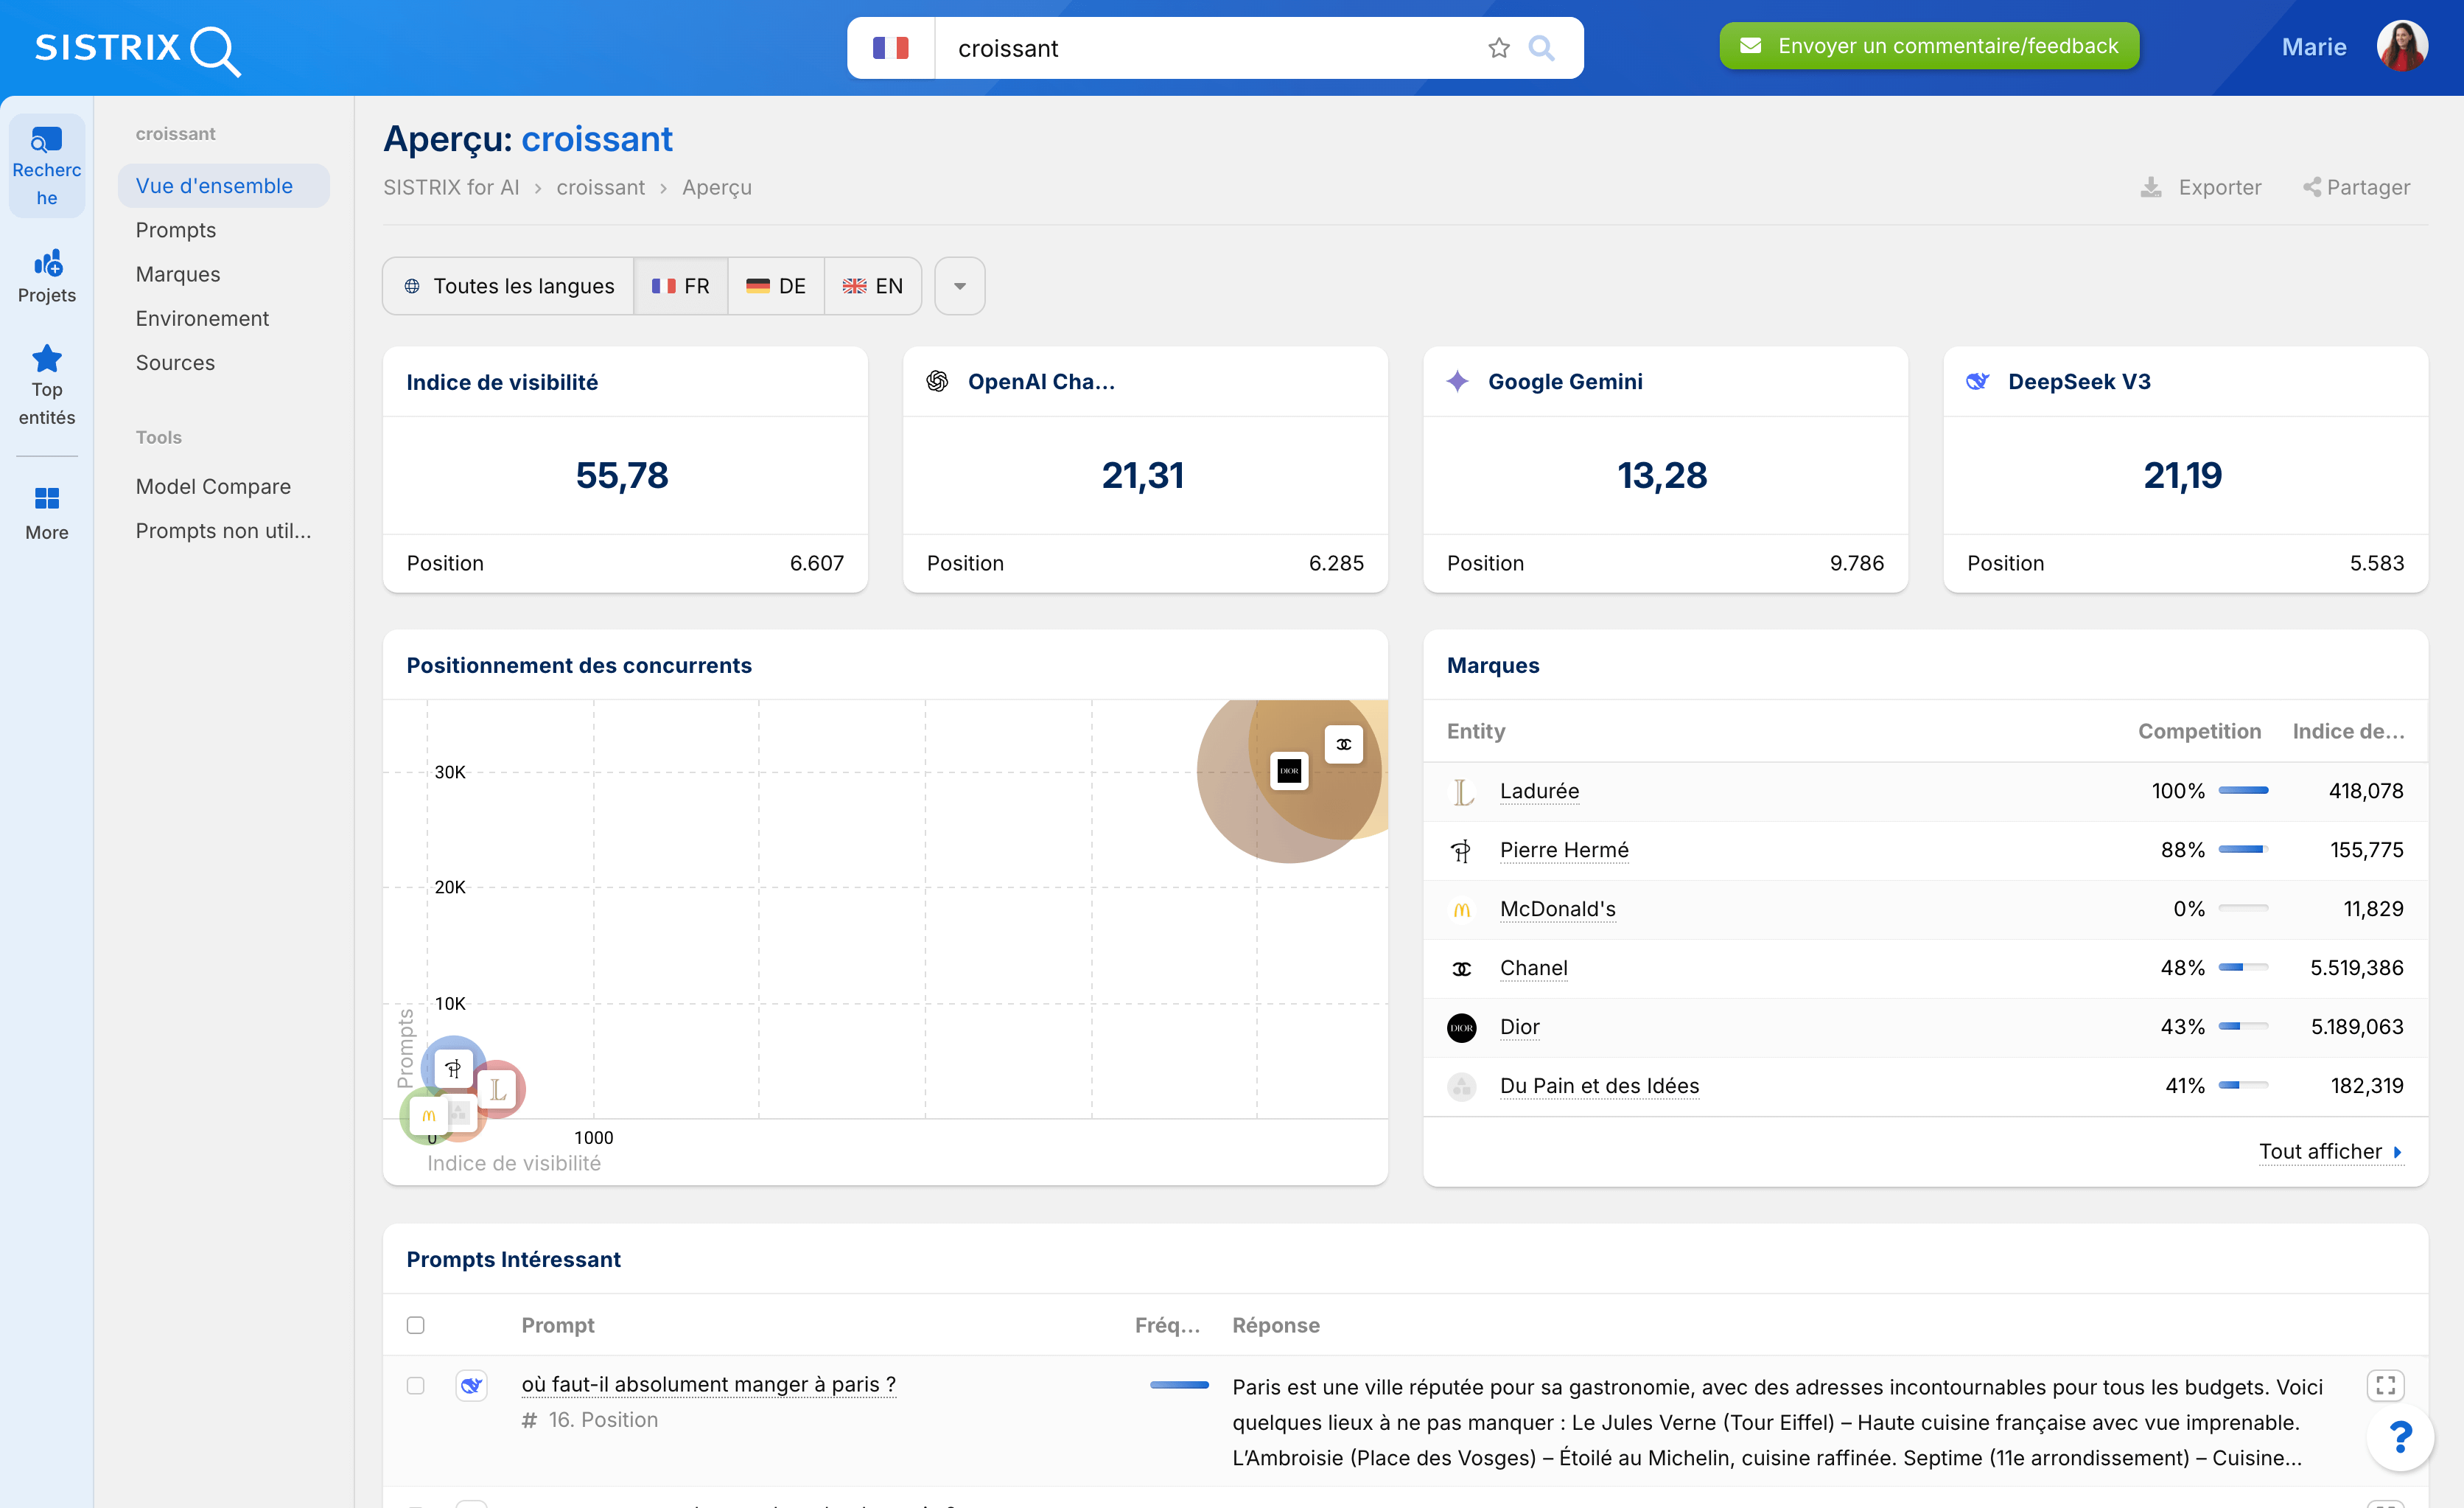Open the Chanel entity link

(x=1533, y=967)
